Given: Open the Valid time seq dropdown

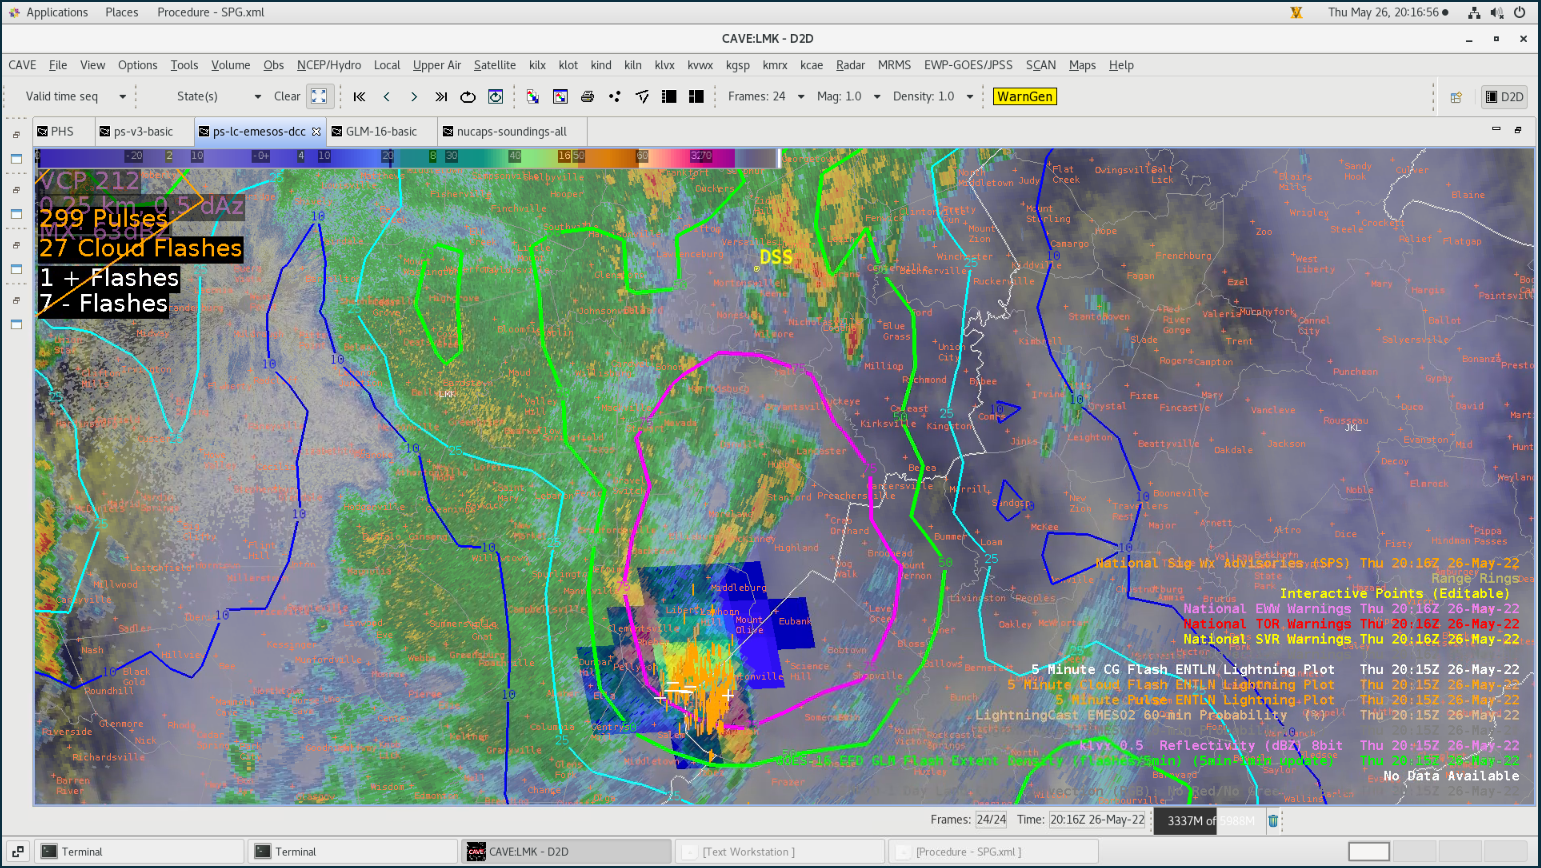Looking at the screenshot, I should coord(122,97).
